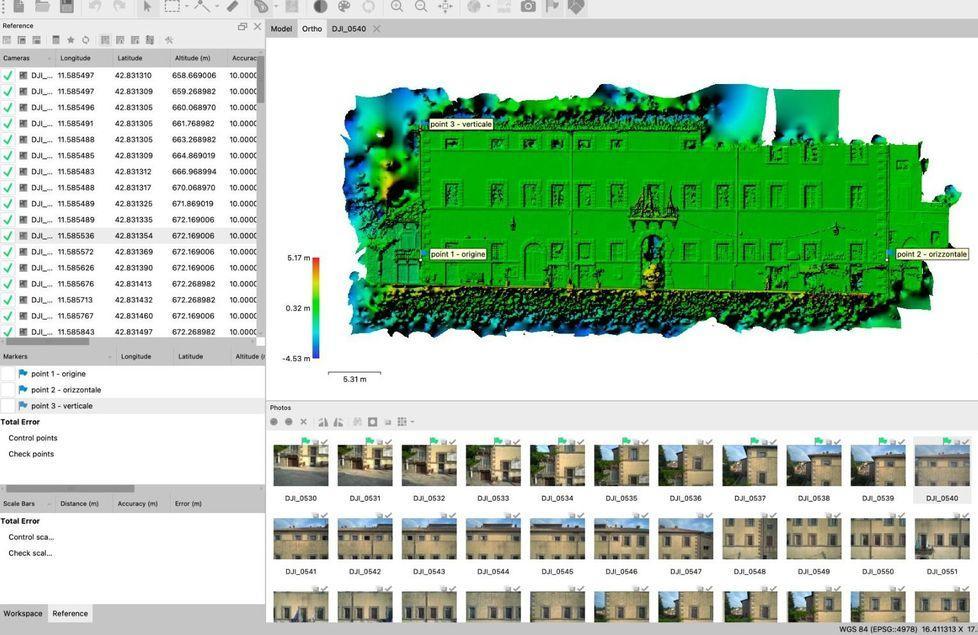Open the Workspace tab

[x=23, y=613]
